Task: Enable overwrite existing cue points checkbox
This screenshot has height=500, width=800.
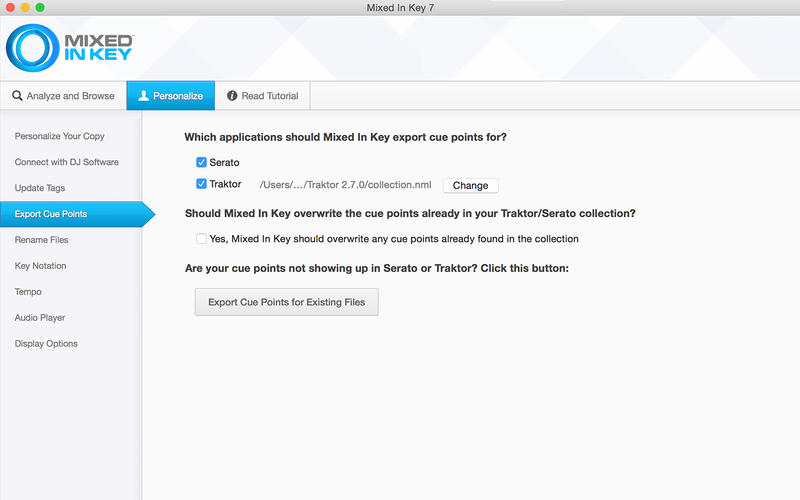Action: click(201, 238)
